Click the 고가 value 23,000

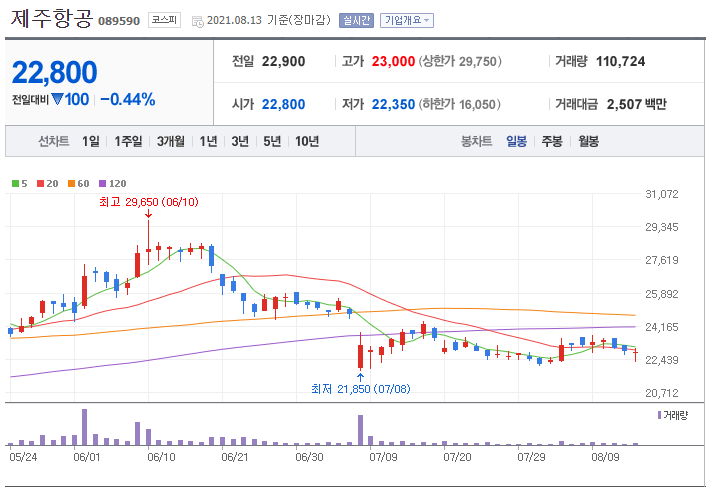[393, 61]
